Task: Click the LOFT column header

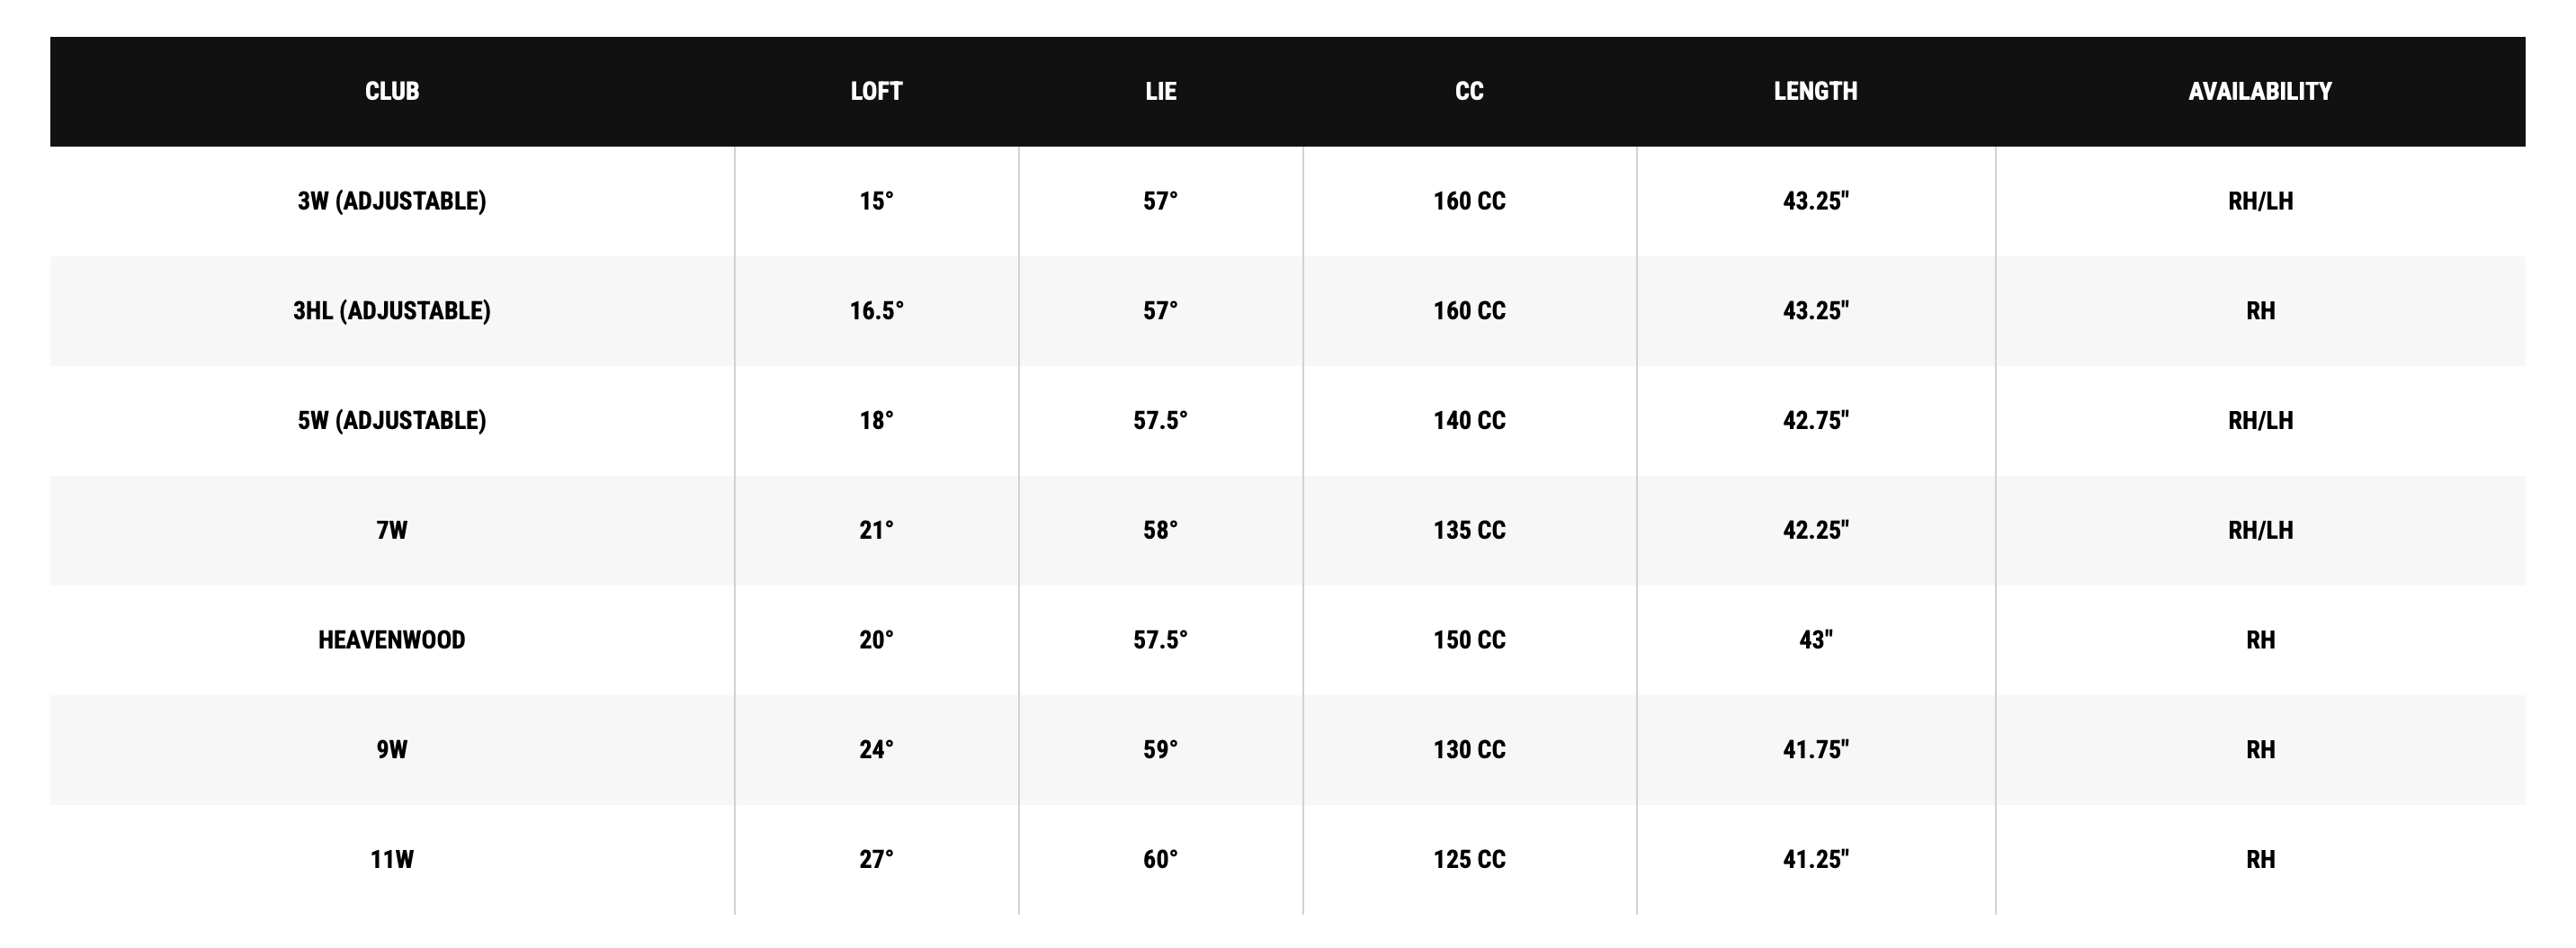Action: point(876,91)
